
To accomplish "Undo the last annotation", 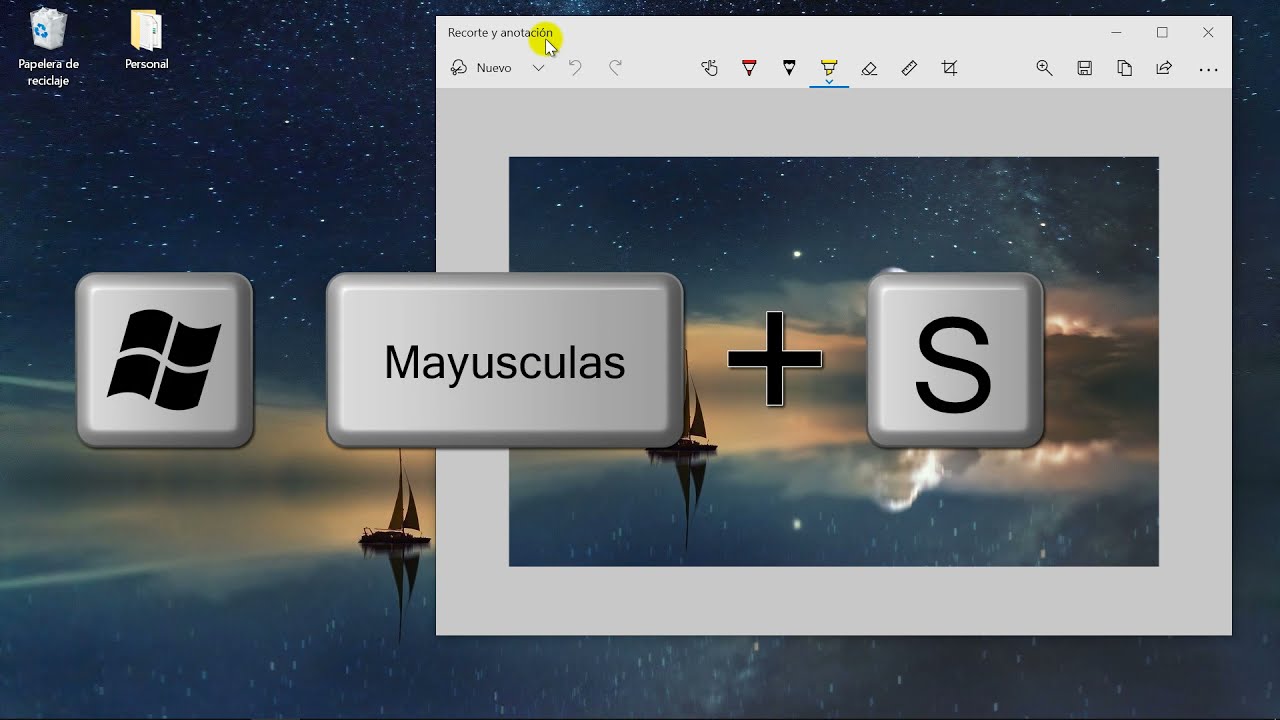I will (x=575, y=68).
